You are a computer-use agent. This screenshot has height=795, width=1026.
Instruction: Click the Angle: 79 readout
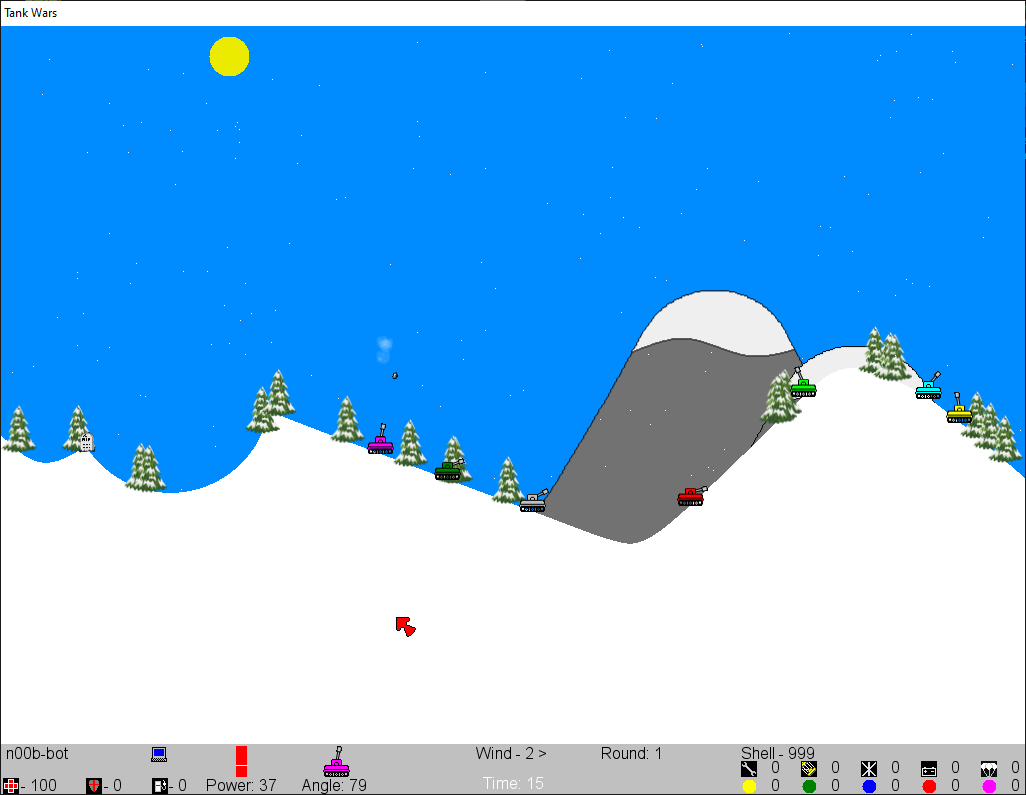pos(334,786)
